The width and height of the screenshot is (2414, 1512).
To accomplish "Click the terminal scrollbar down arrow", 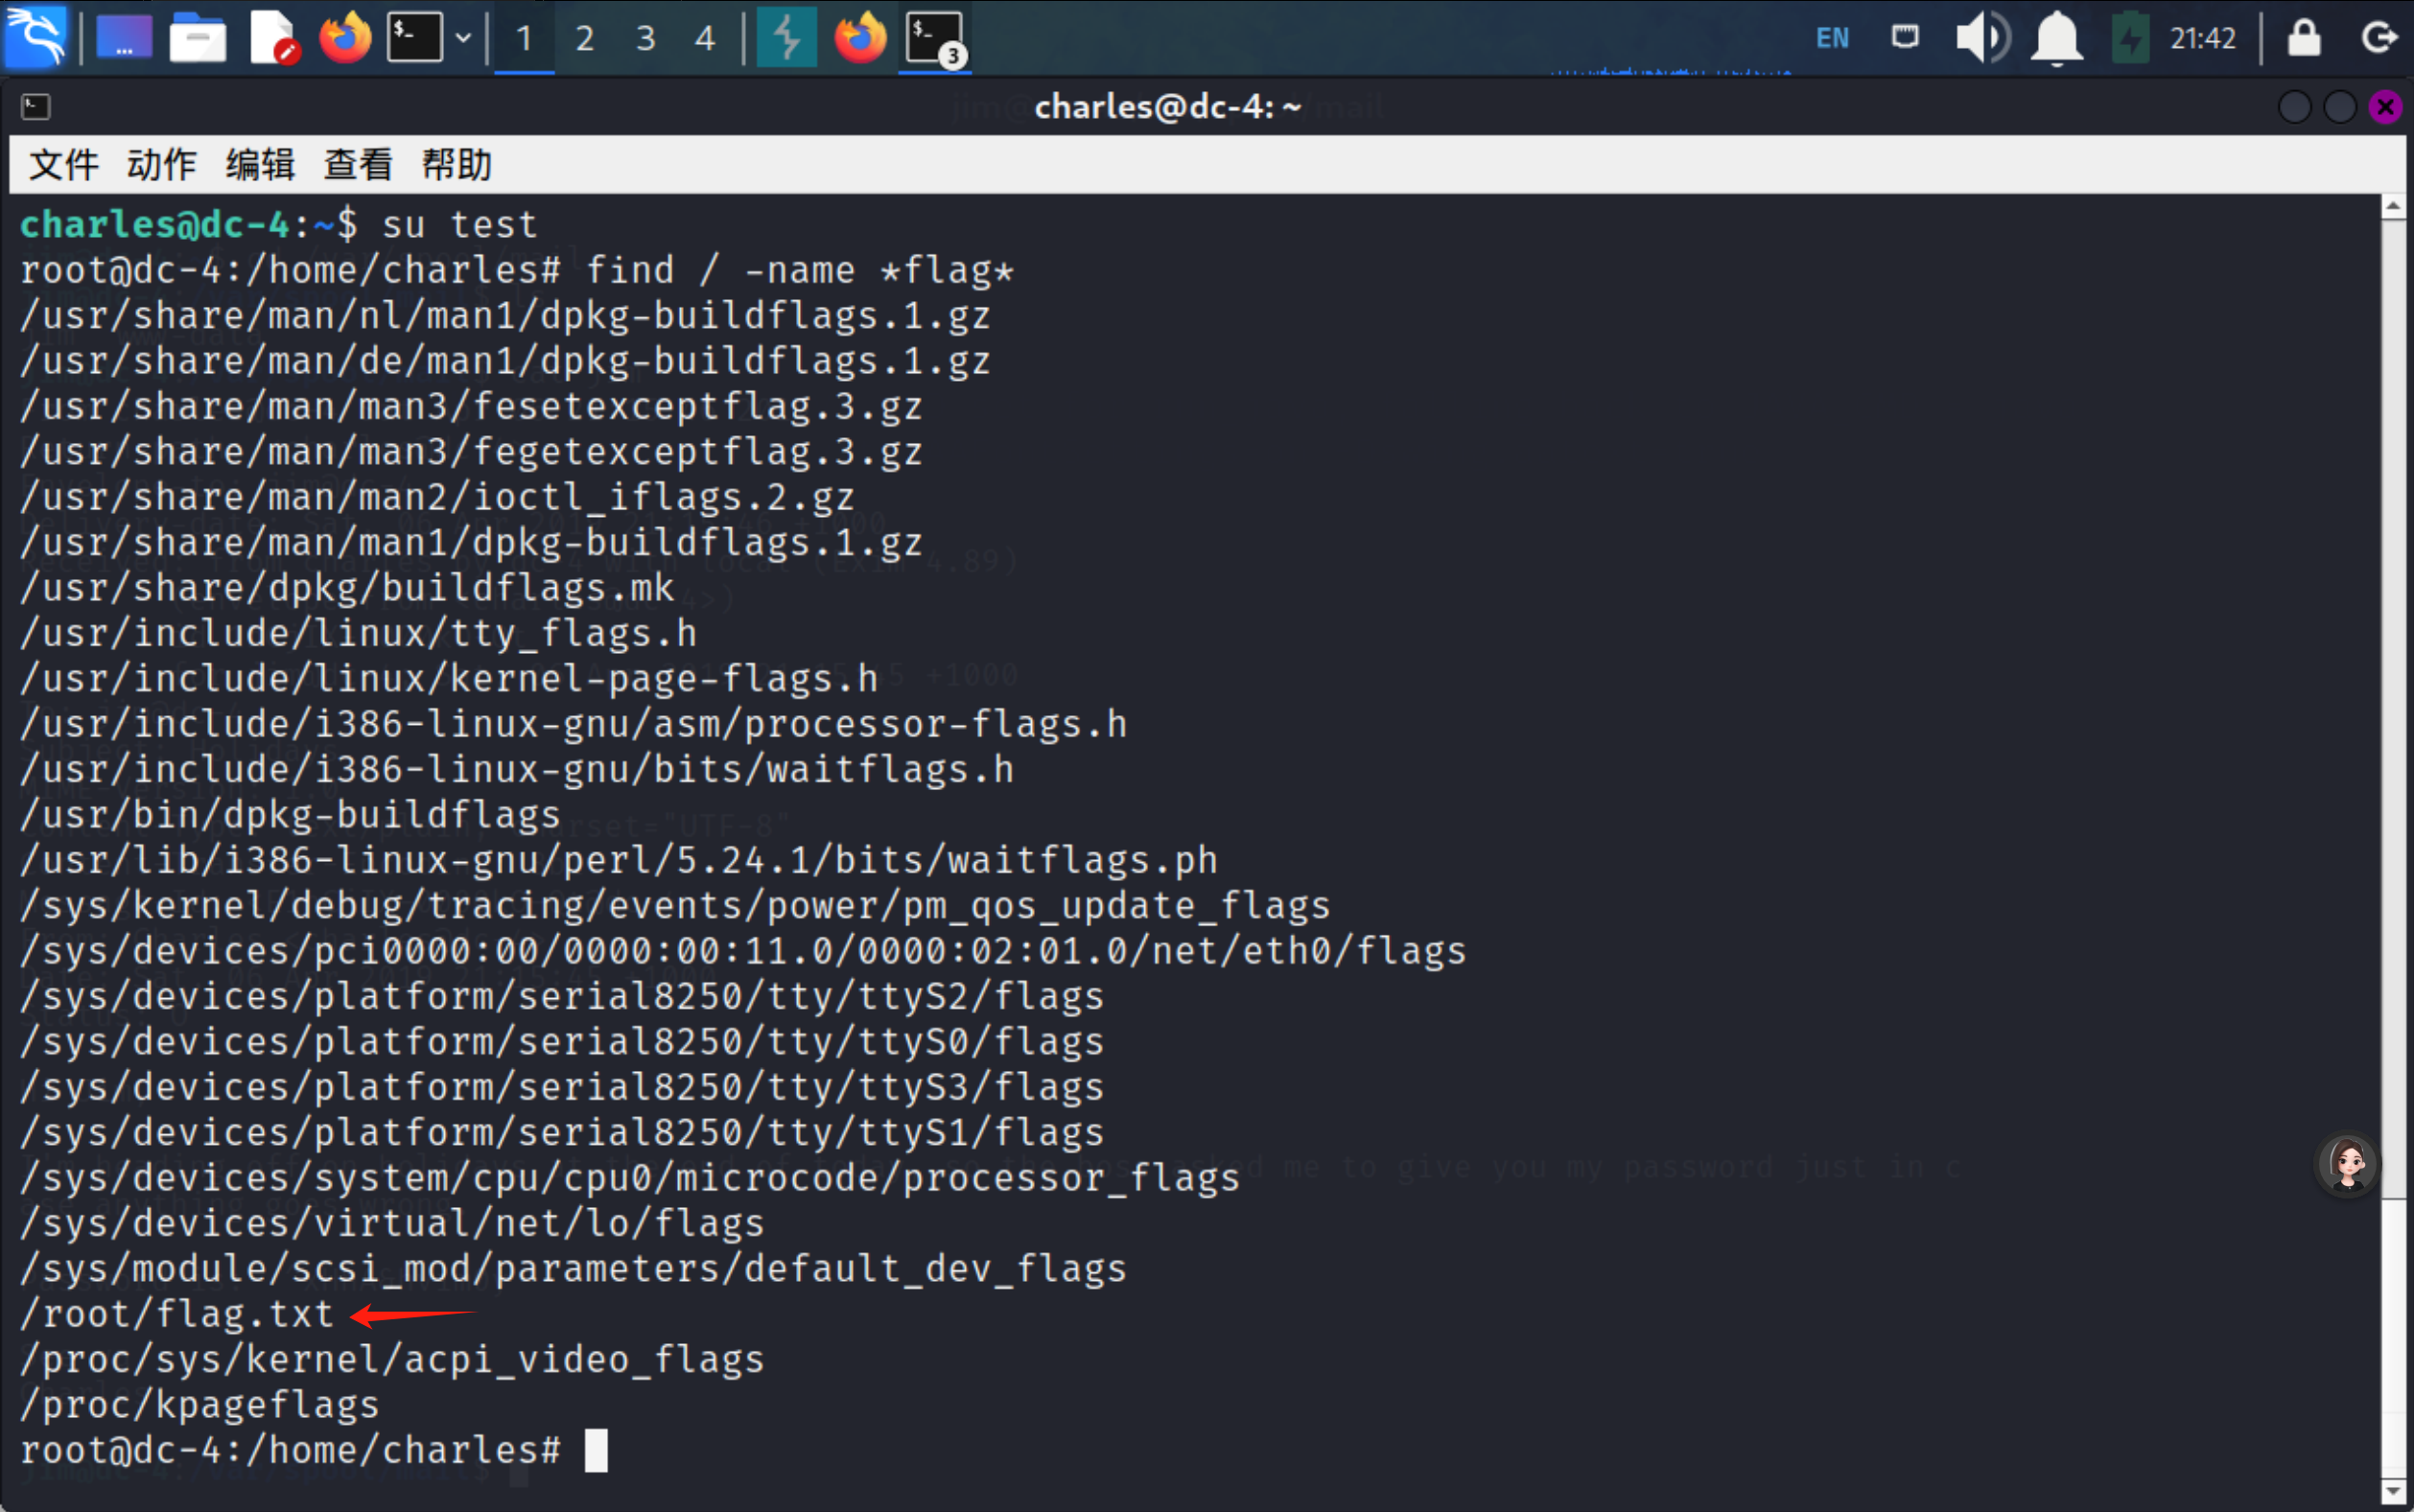I will [x=2392, y=1490].
